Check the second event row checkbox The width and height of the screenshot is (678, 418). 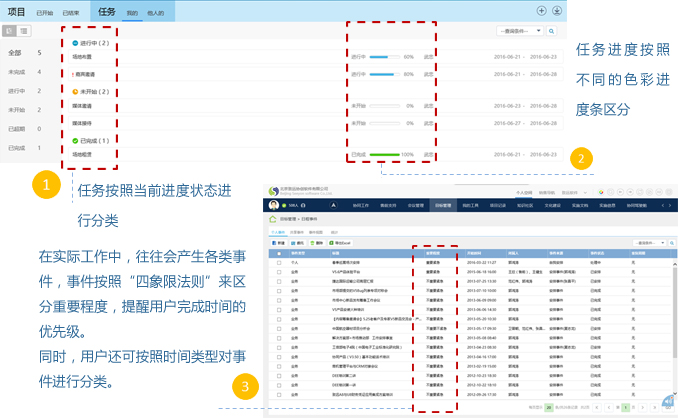tap(278, 271)
